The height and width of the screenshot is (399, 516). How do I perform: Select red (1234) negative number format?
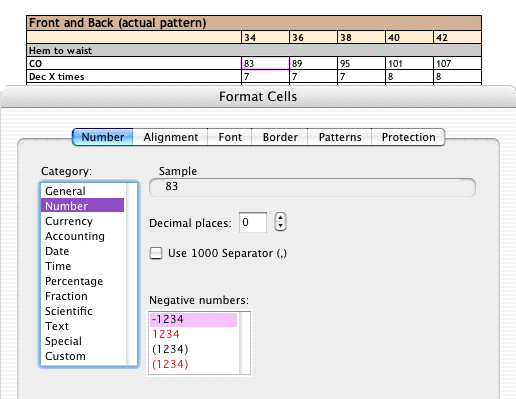pyautogui.click(x=193, y=364)
